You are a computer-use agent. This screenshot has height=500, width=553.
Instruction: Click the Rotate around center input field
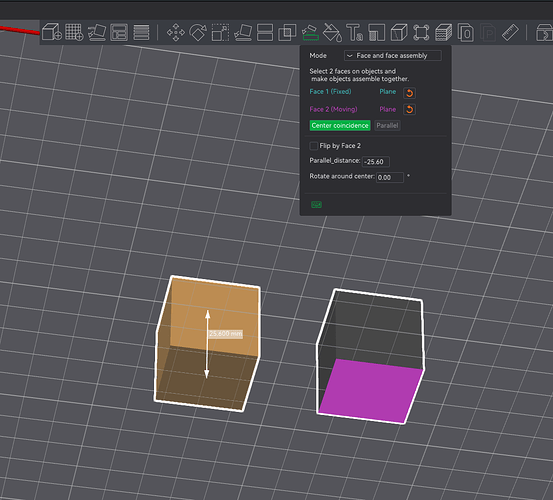click(390, 177)
